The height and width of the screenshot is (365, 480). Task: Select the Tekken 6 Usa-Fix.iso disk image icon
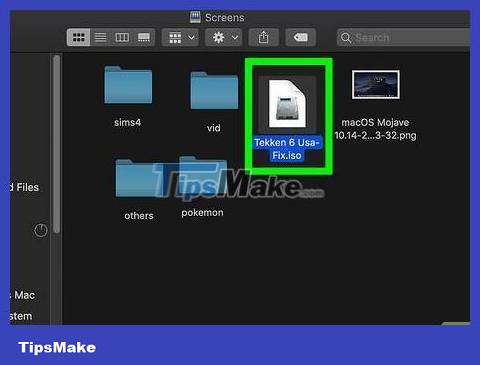point(287,104)
